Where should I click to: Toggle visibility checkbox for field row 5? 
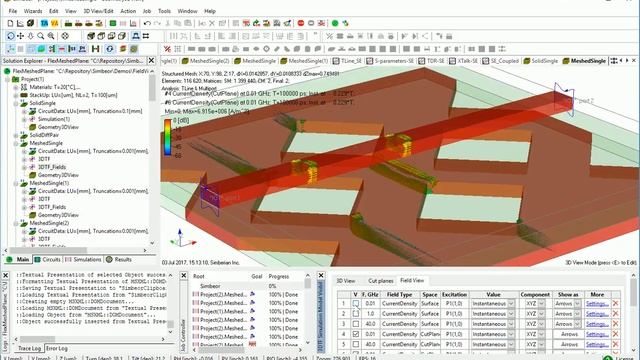(356, 344)
